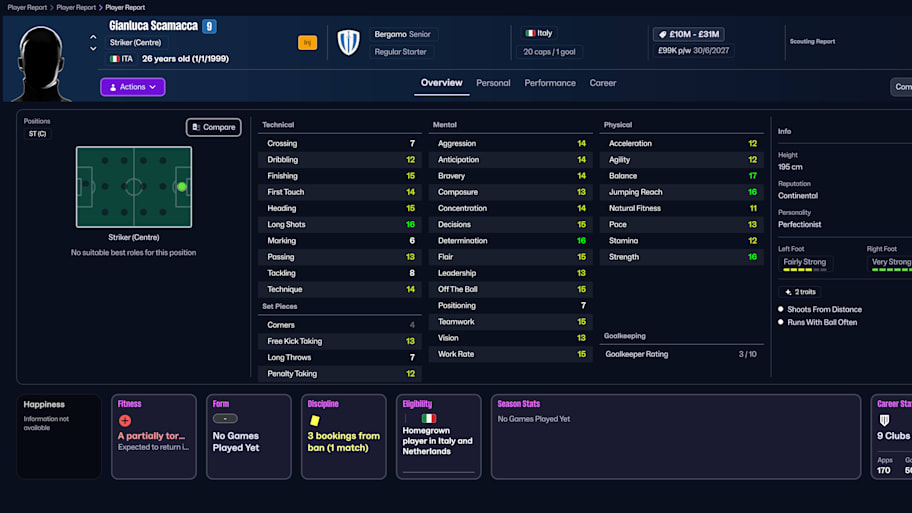
Task: Click the Italian flag in Eligibility card
Action: coord(429,418)
